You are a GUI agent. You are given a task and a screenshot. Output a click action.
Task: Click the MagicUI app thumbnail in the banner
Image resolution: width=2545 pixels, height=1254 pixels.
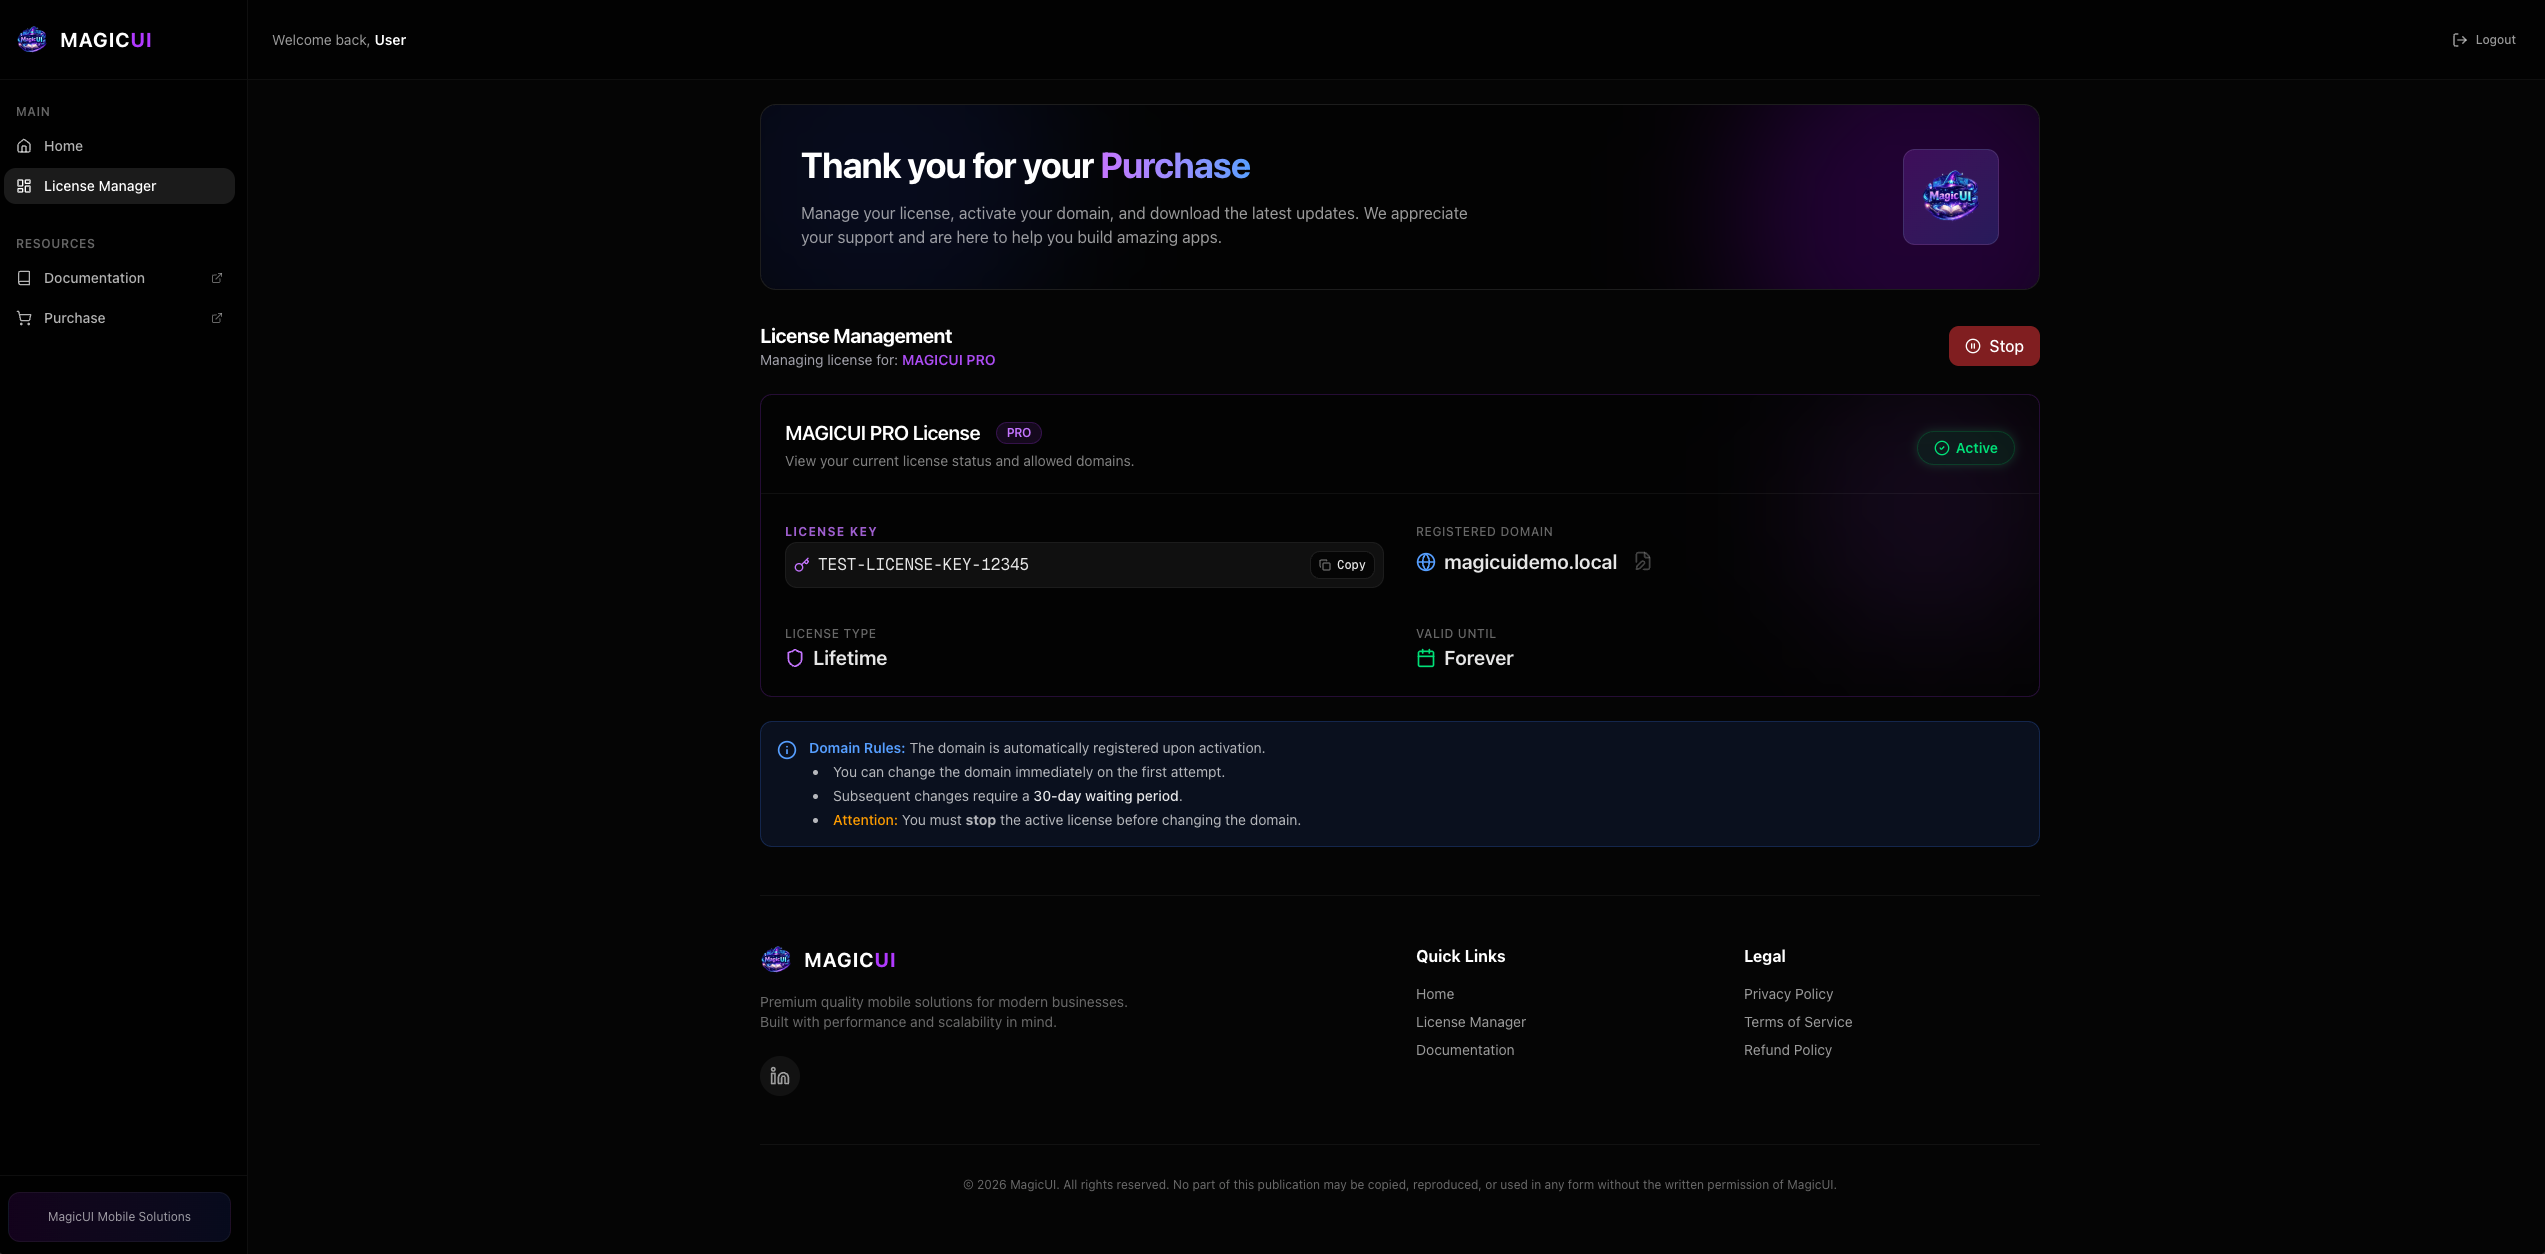pos(1950,197)
